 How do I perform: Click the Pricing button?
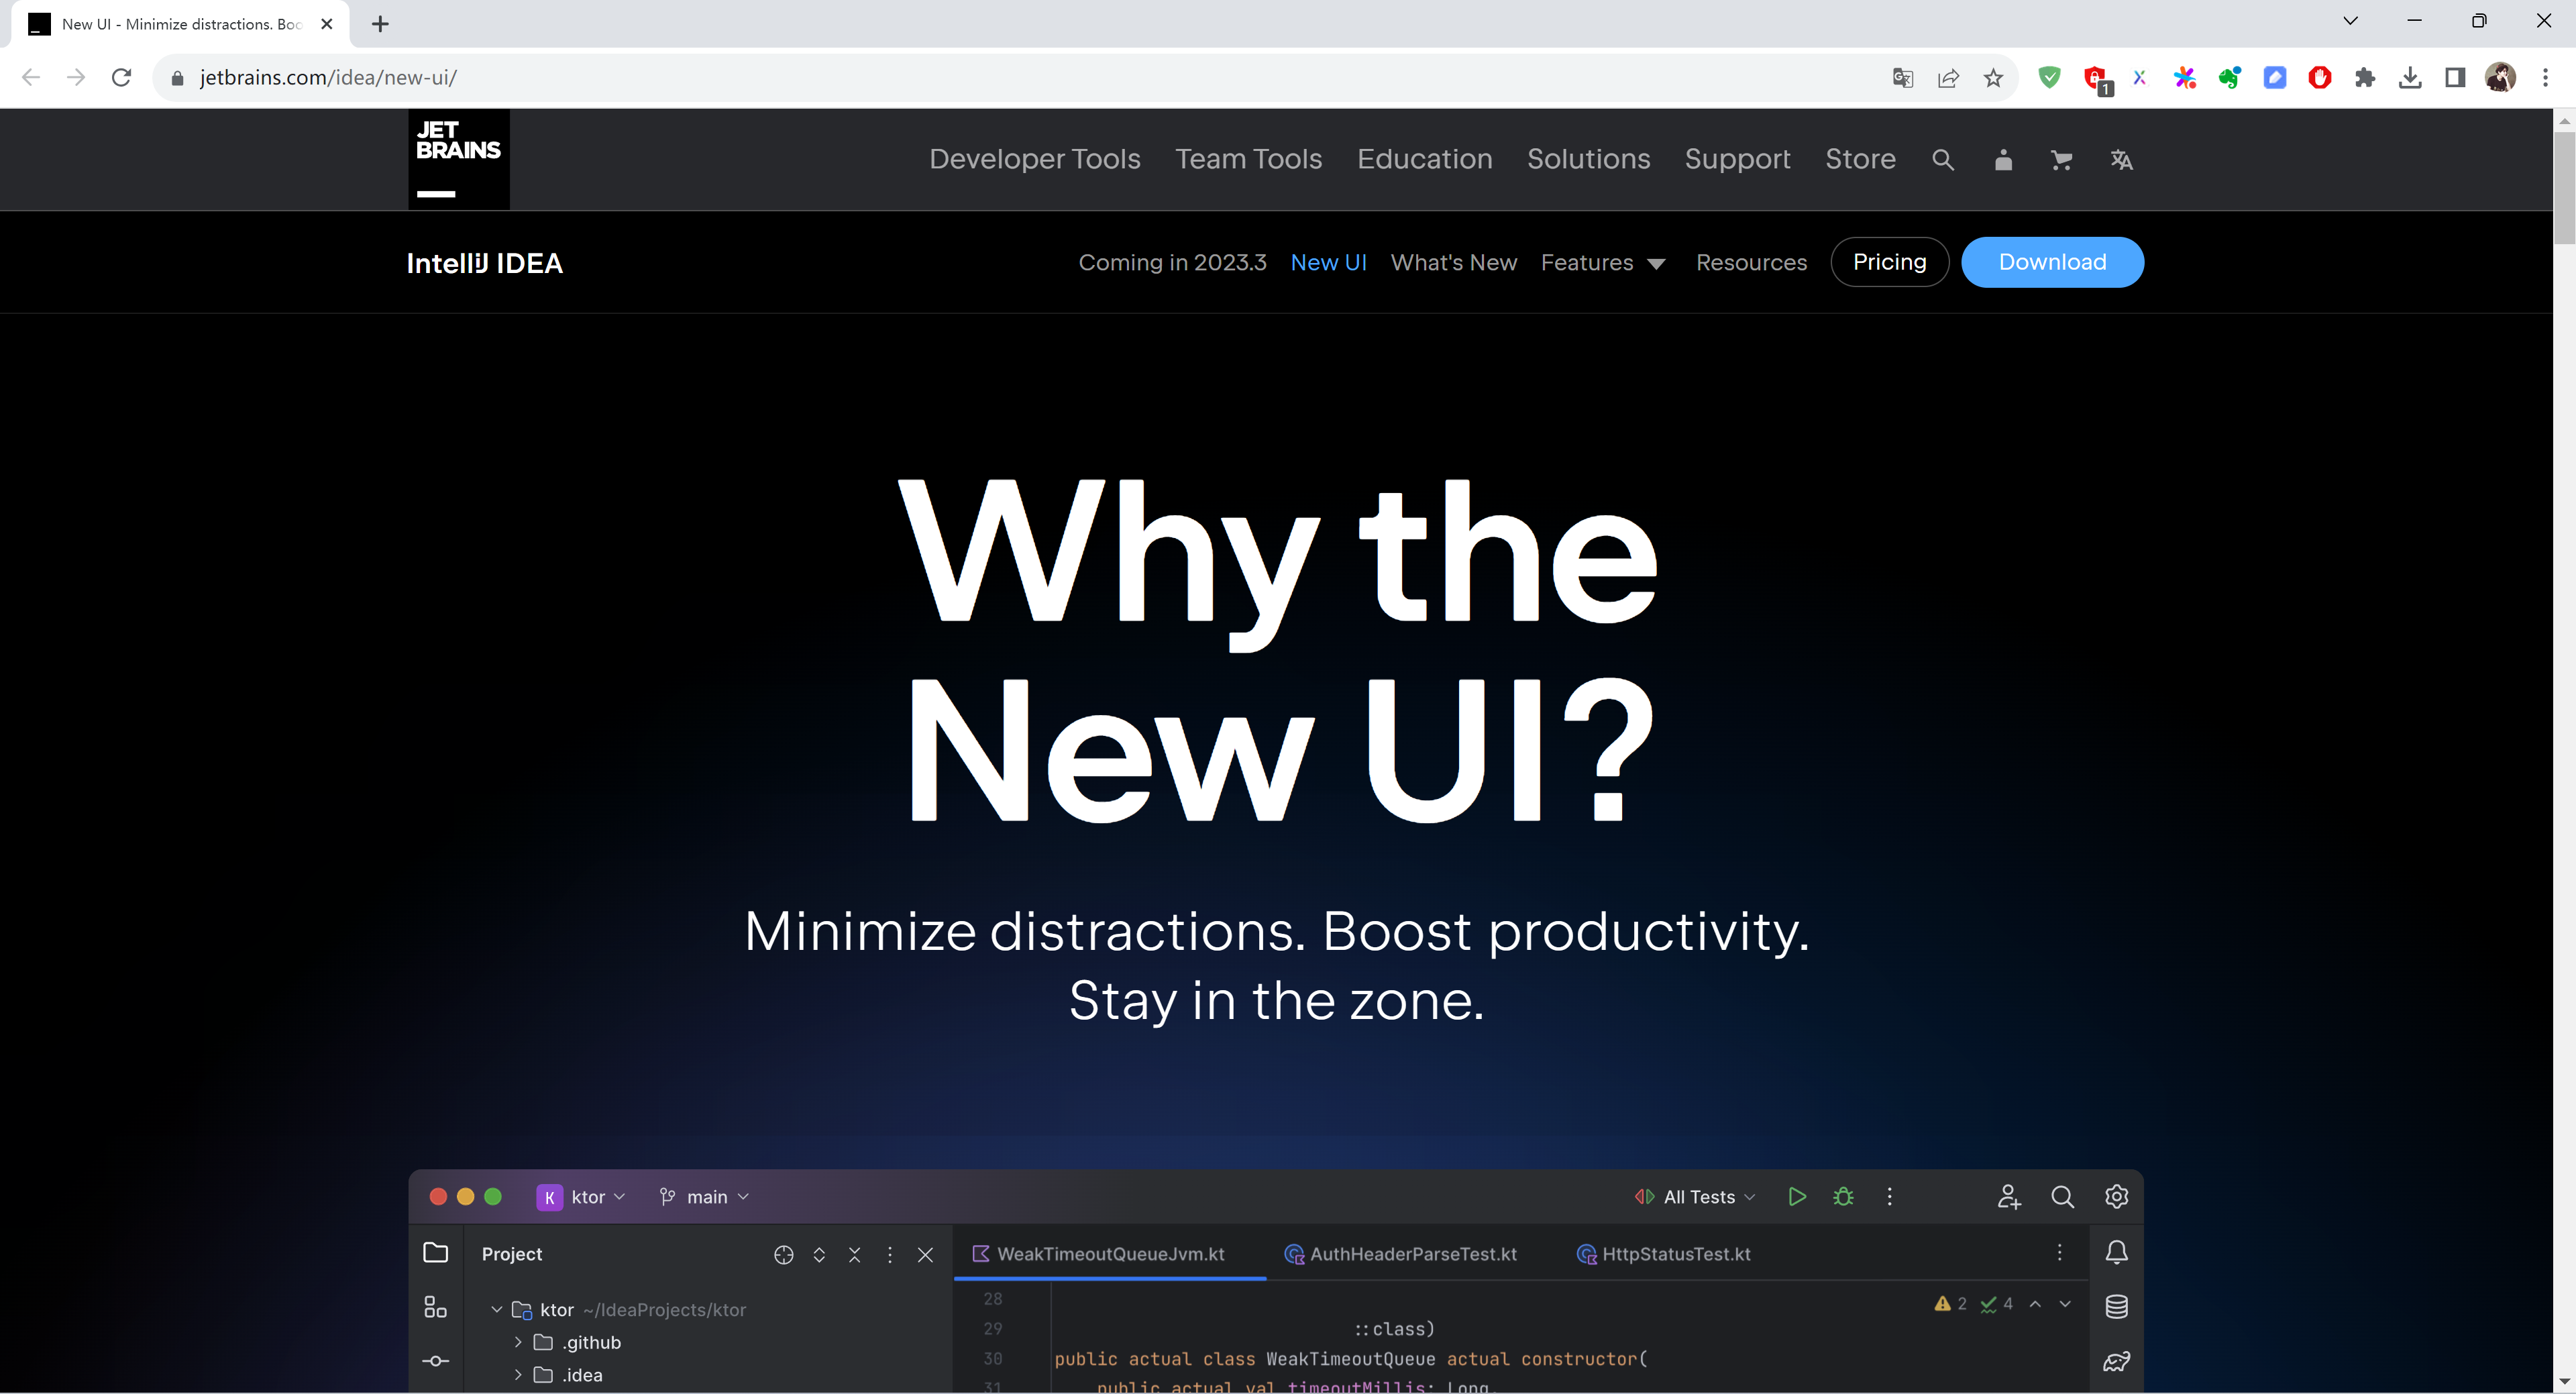(1889, 262)
